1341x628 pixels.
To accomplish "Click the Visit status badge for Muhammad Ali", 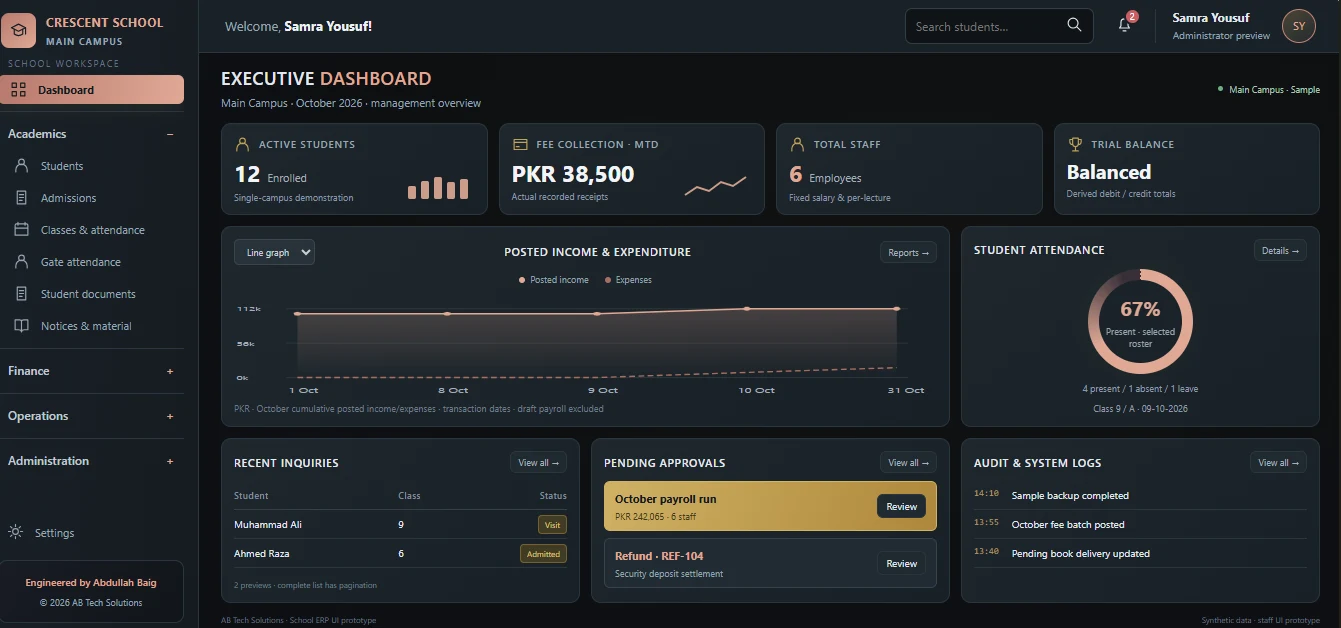I will (x=552, y=524).
